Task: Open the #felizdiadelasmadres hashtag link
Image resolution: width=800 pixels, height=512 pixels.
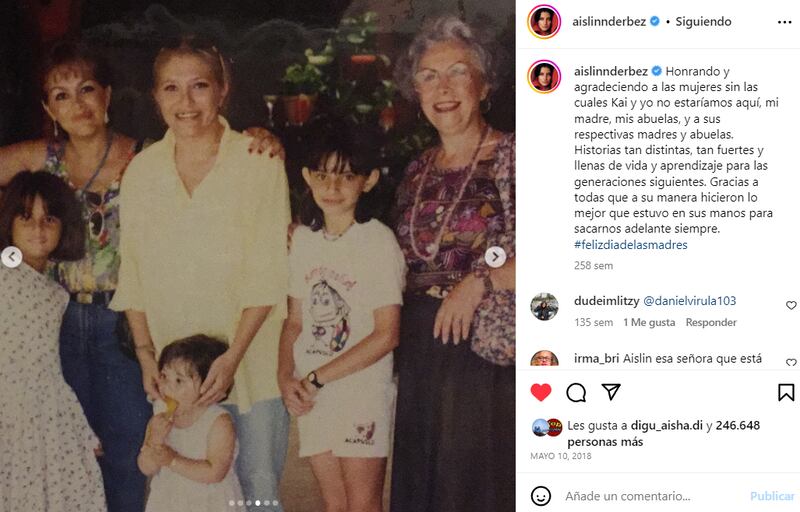Action: [631, 245]
